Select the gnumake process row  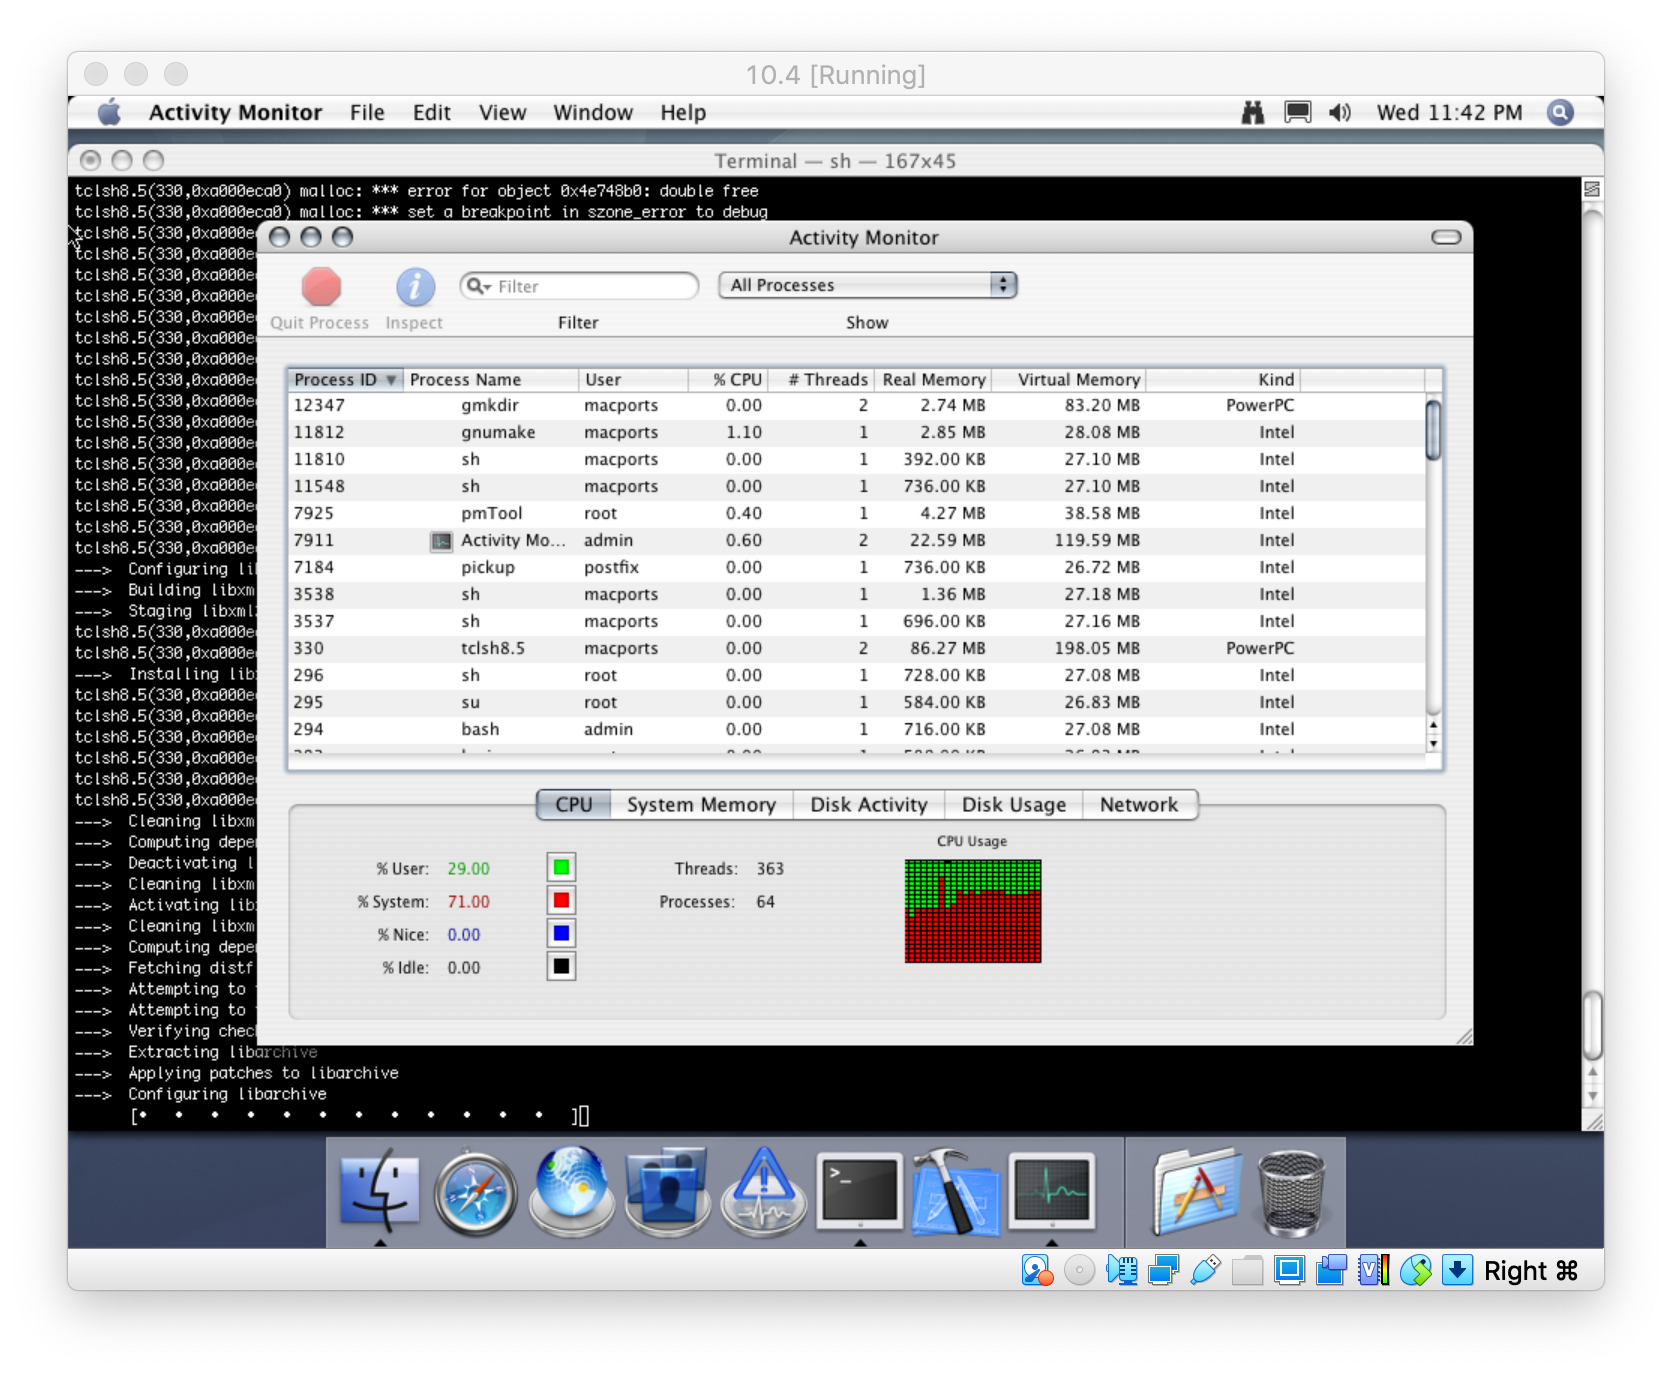click(856, 432)
